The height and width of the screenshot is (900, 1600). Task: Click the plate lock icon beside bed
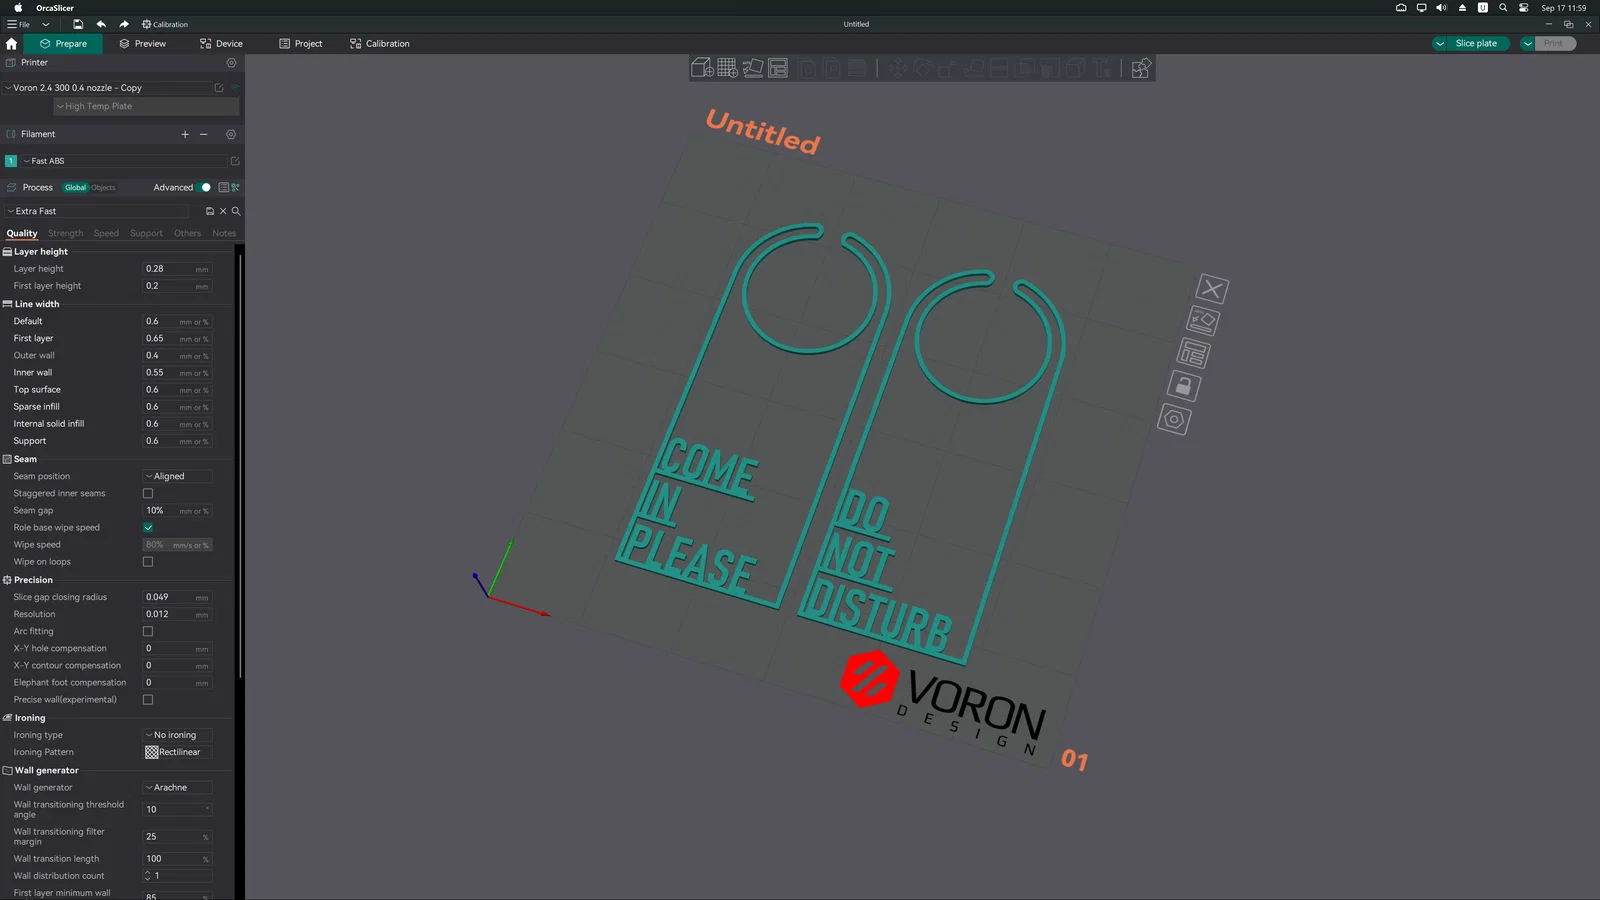point(1184,386)
